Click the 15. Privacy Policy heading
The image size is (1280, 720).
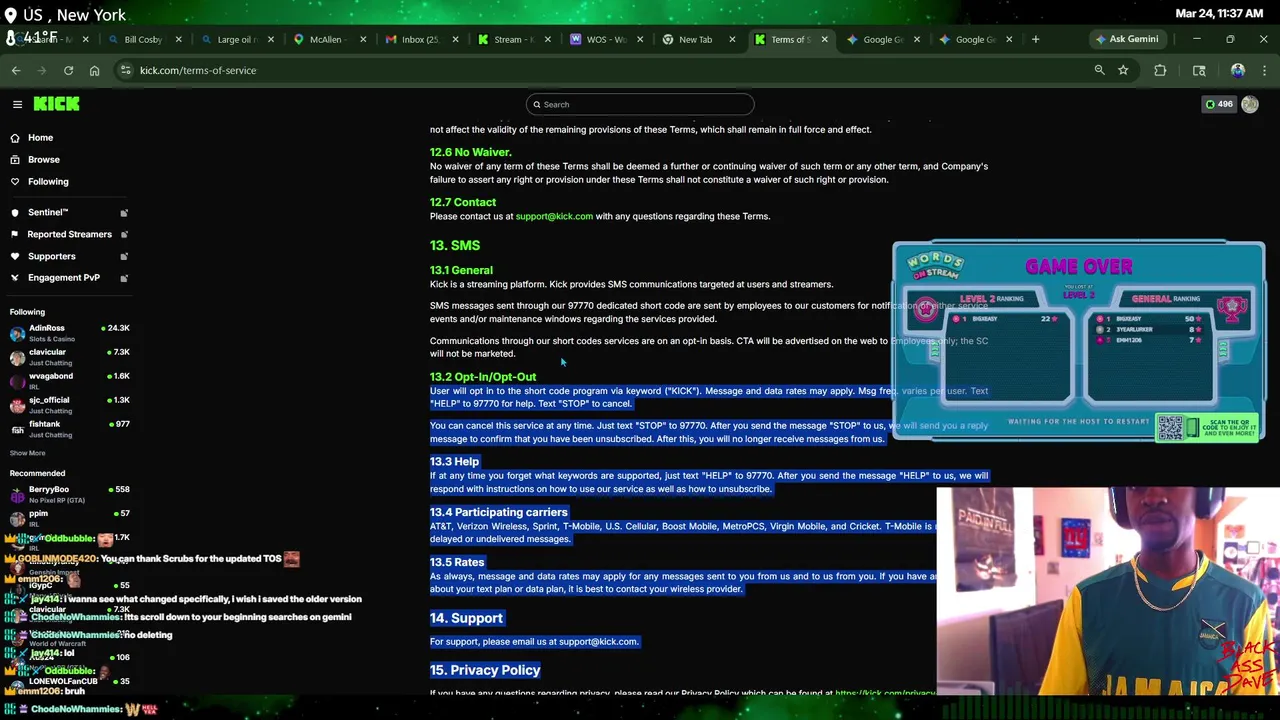click(x=485, y=670)
